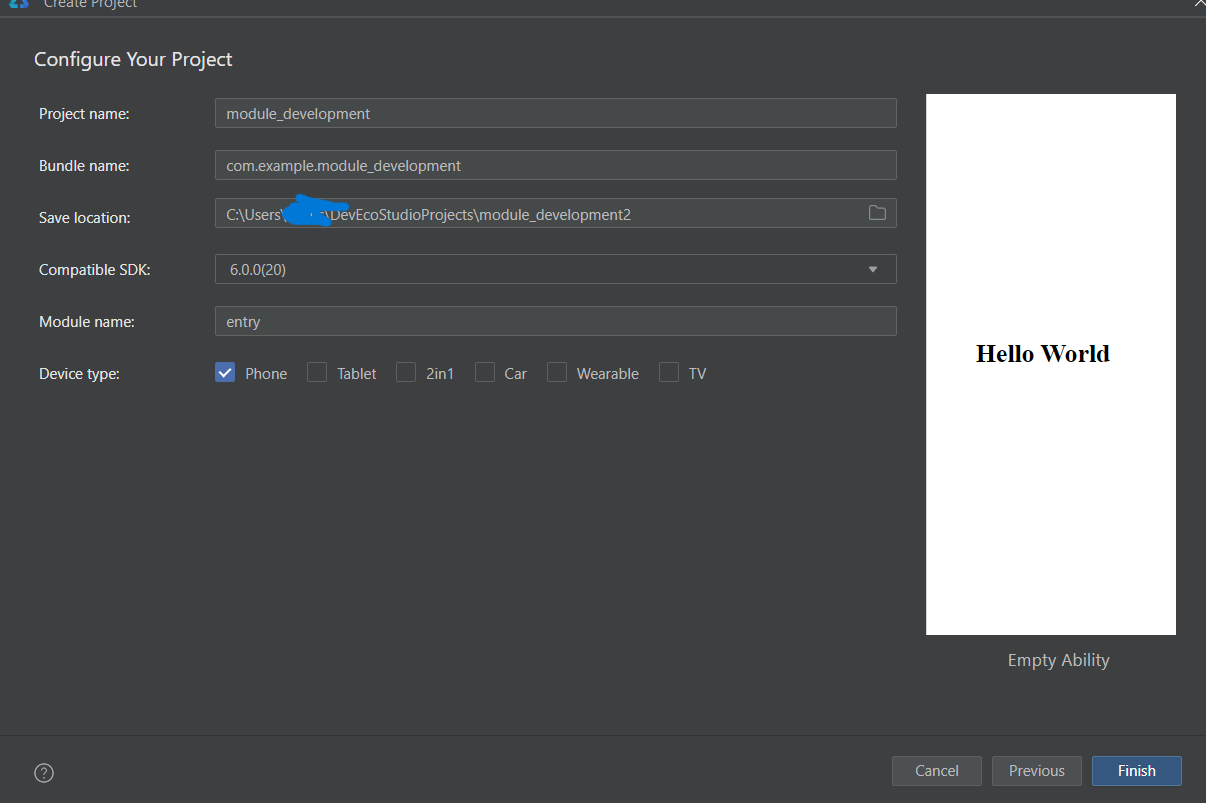Click the Hello World template preview

(1050, 364)
